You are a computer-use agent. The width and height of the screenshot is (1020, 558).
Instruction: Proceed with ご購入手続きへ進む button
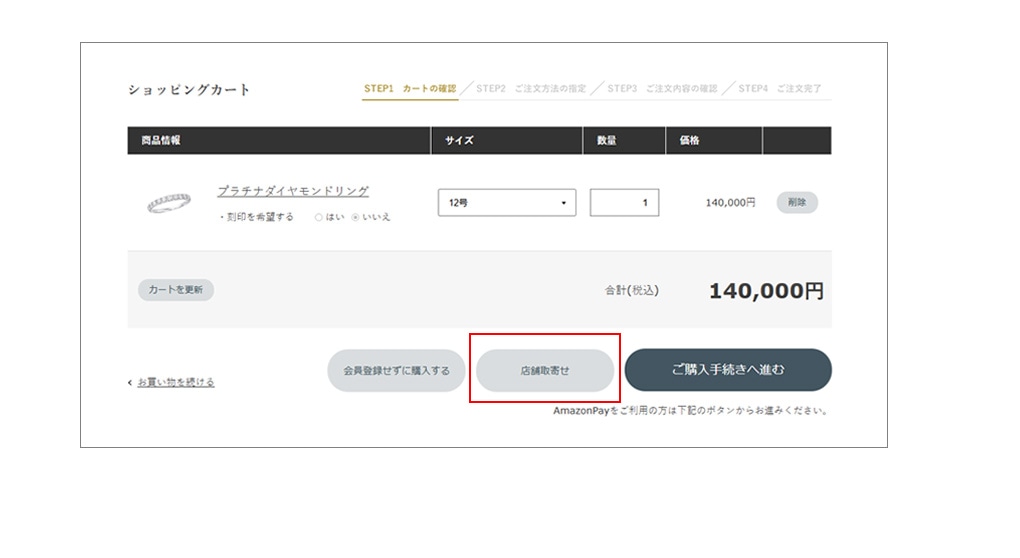[x=727, y=370]
